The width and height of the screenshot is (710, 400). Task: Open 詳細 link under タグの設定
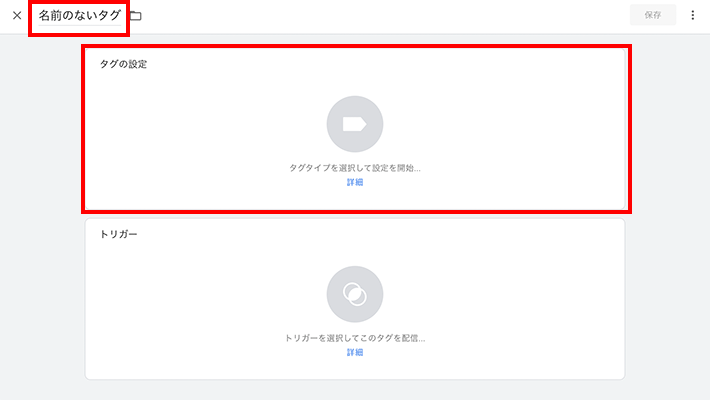tap(355, 182)
